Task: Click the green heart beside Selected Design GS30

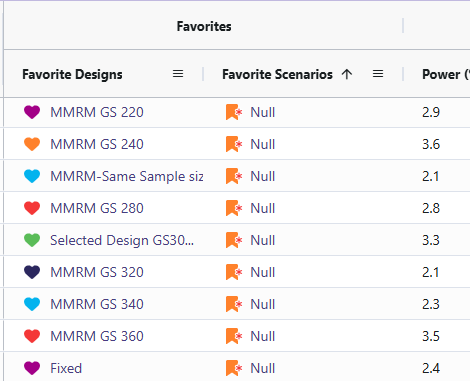Action: click(32, 240)
